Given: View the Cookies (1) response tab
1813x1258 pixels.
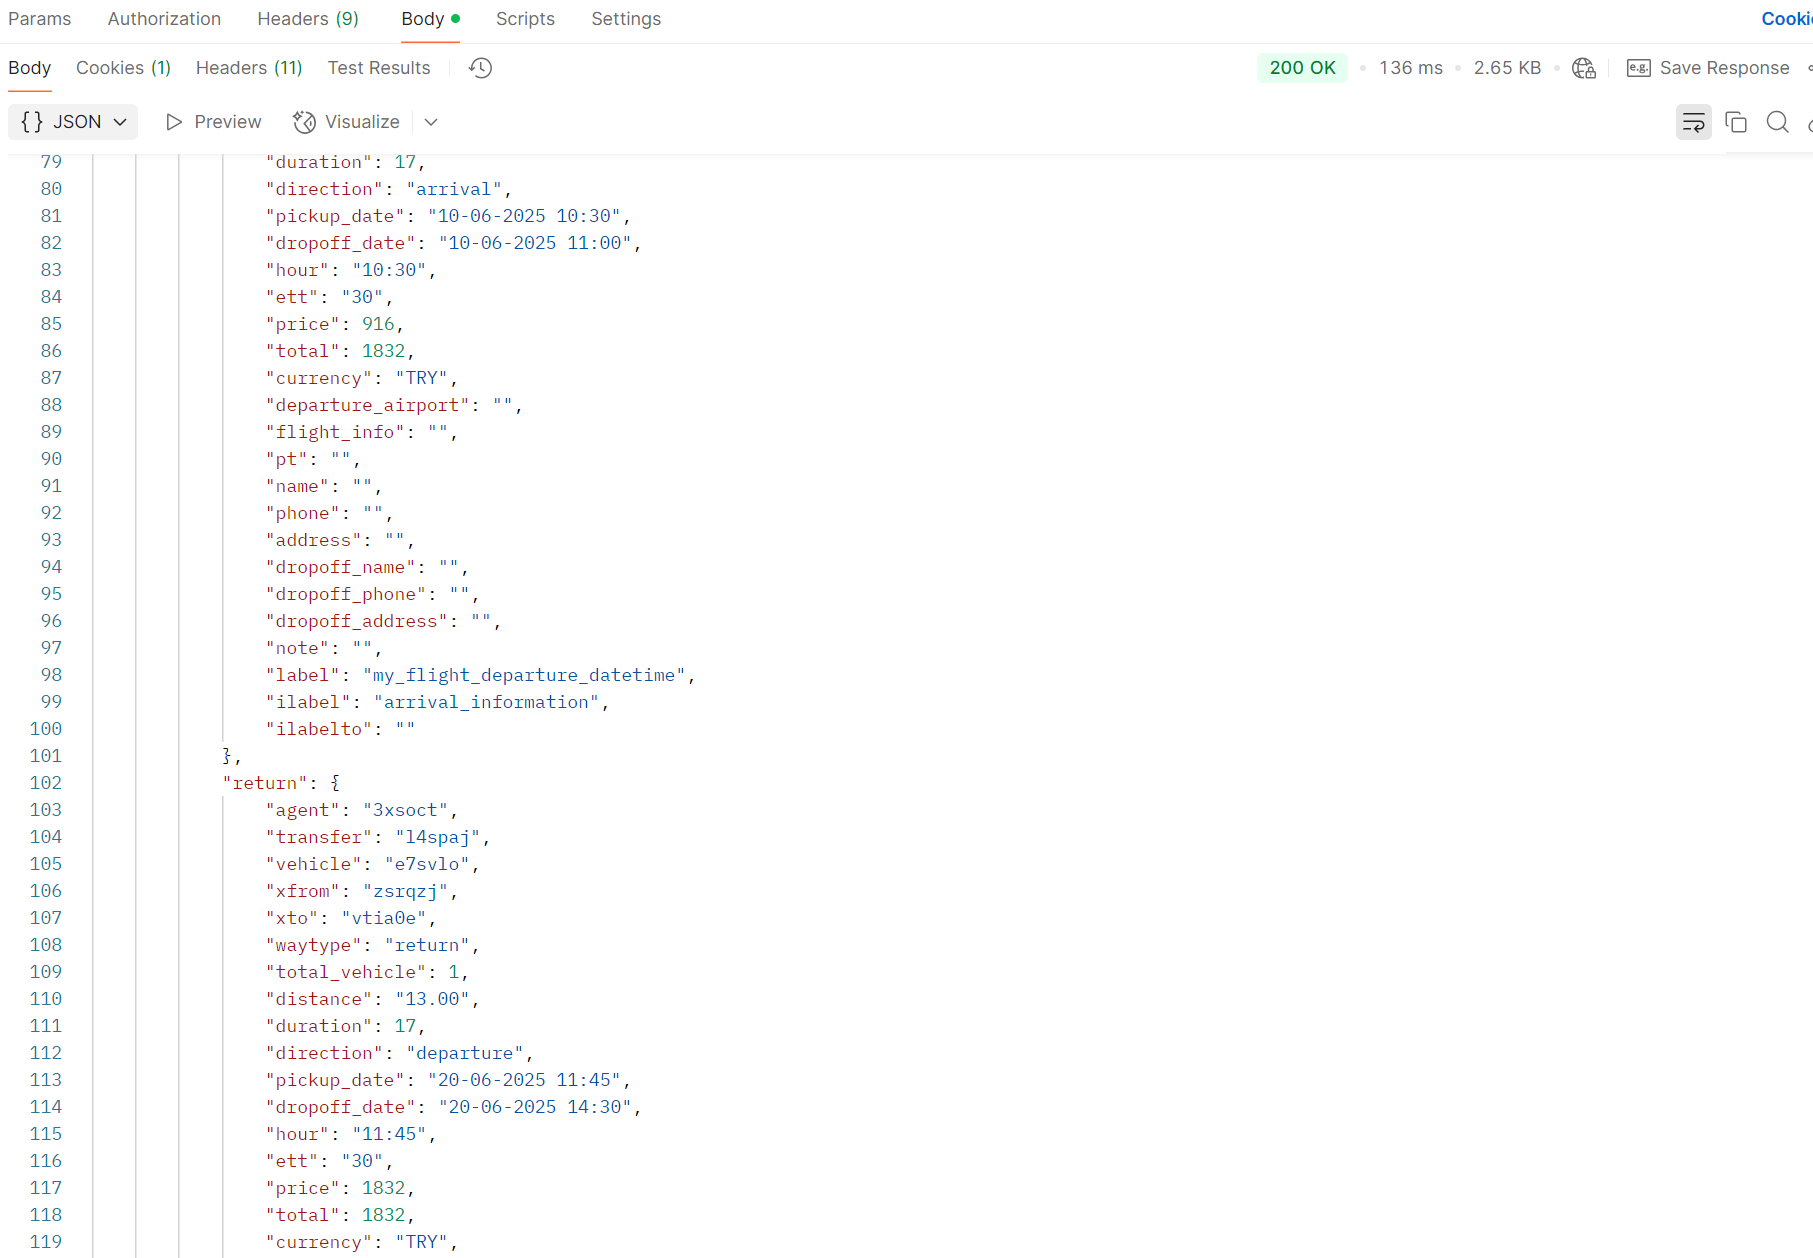Looking at the screenshot, I should 123,68.
